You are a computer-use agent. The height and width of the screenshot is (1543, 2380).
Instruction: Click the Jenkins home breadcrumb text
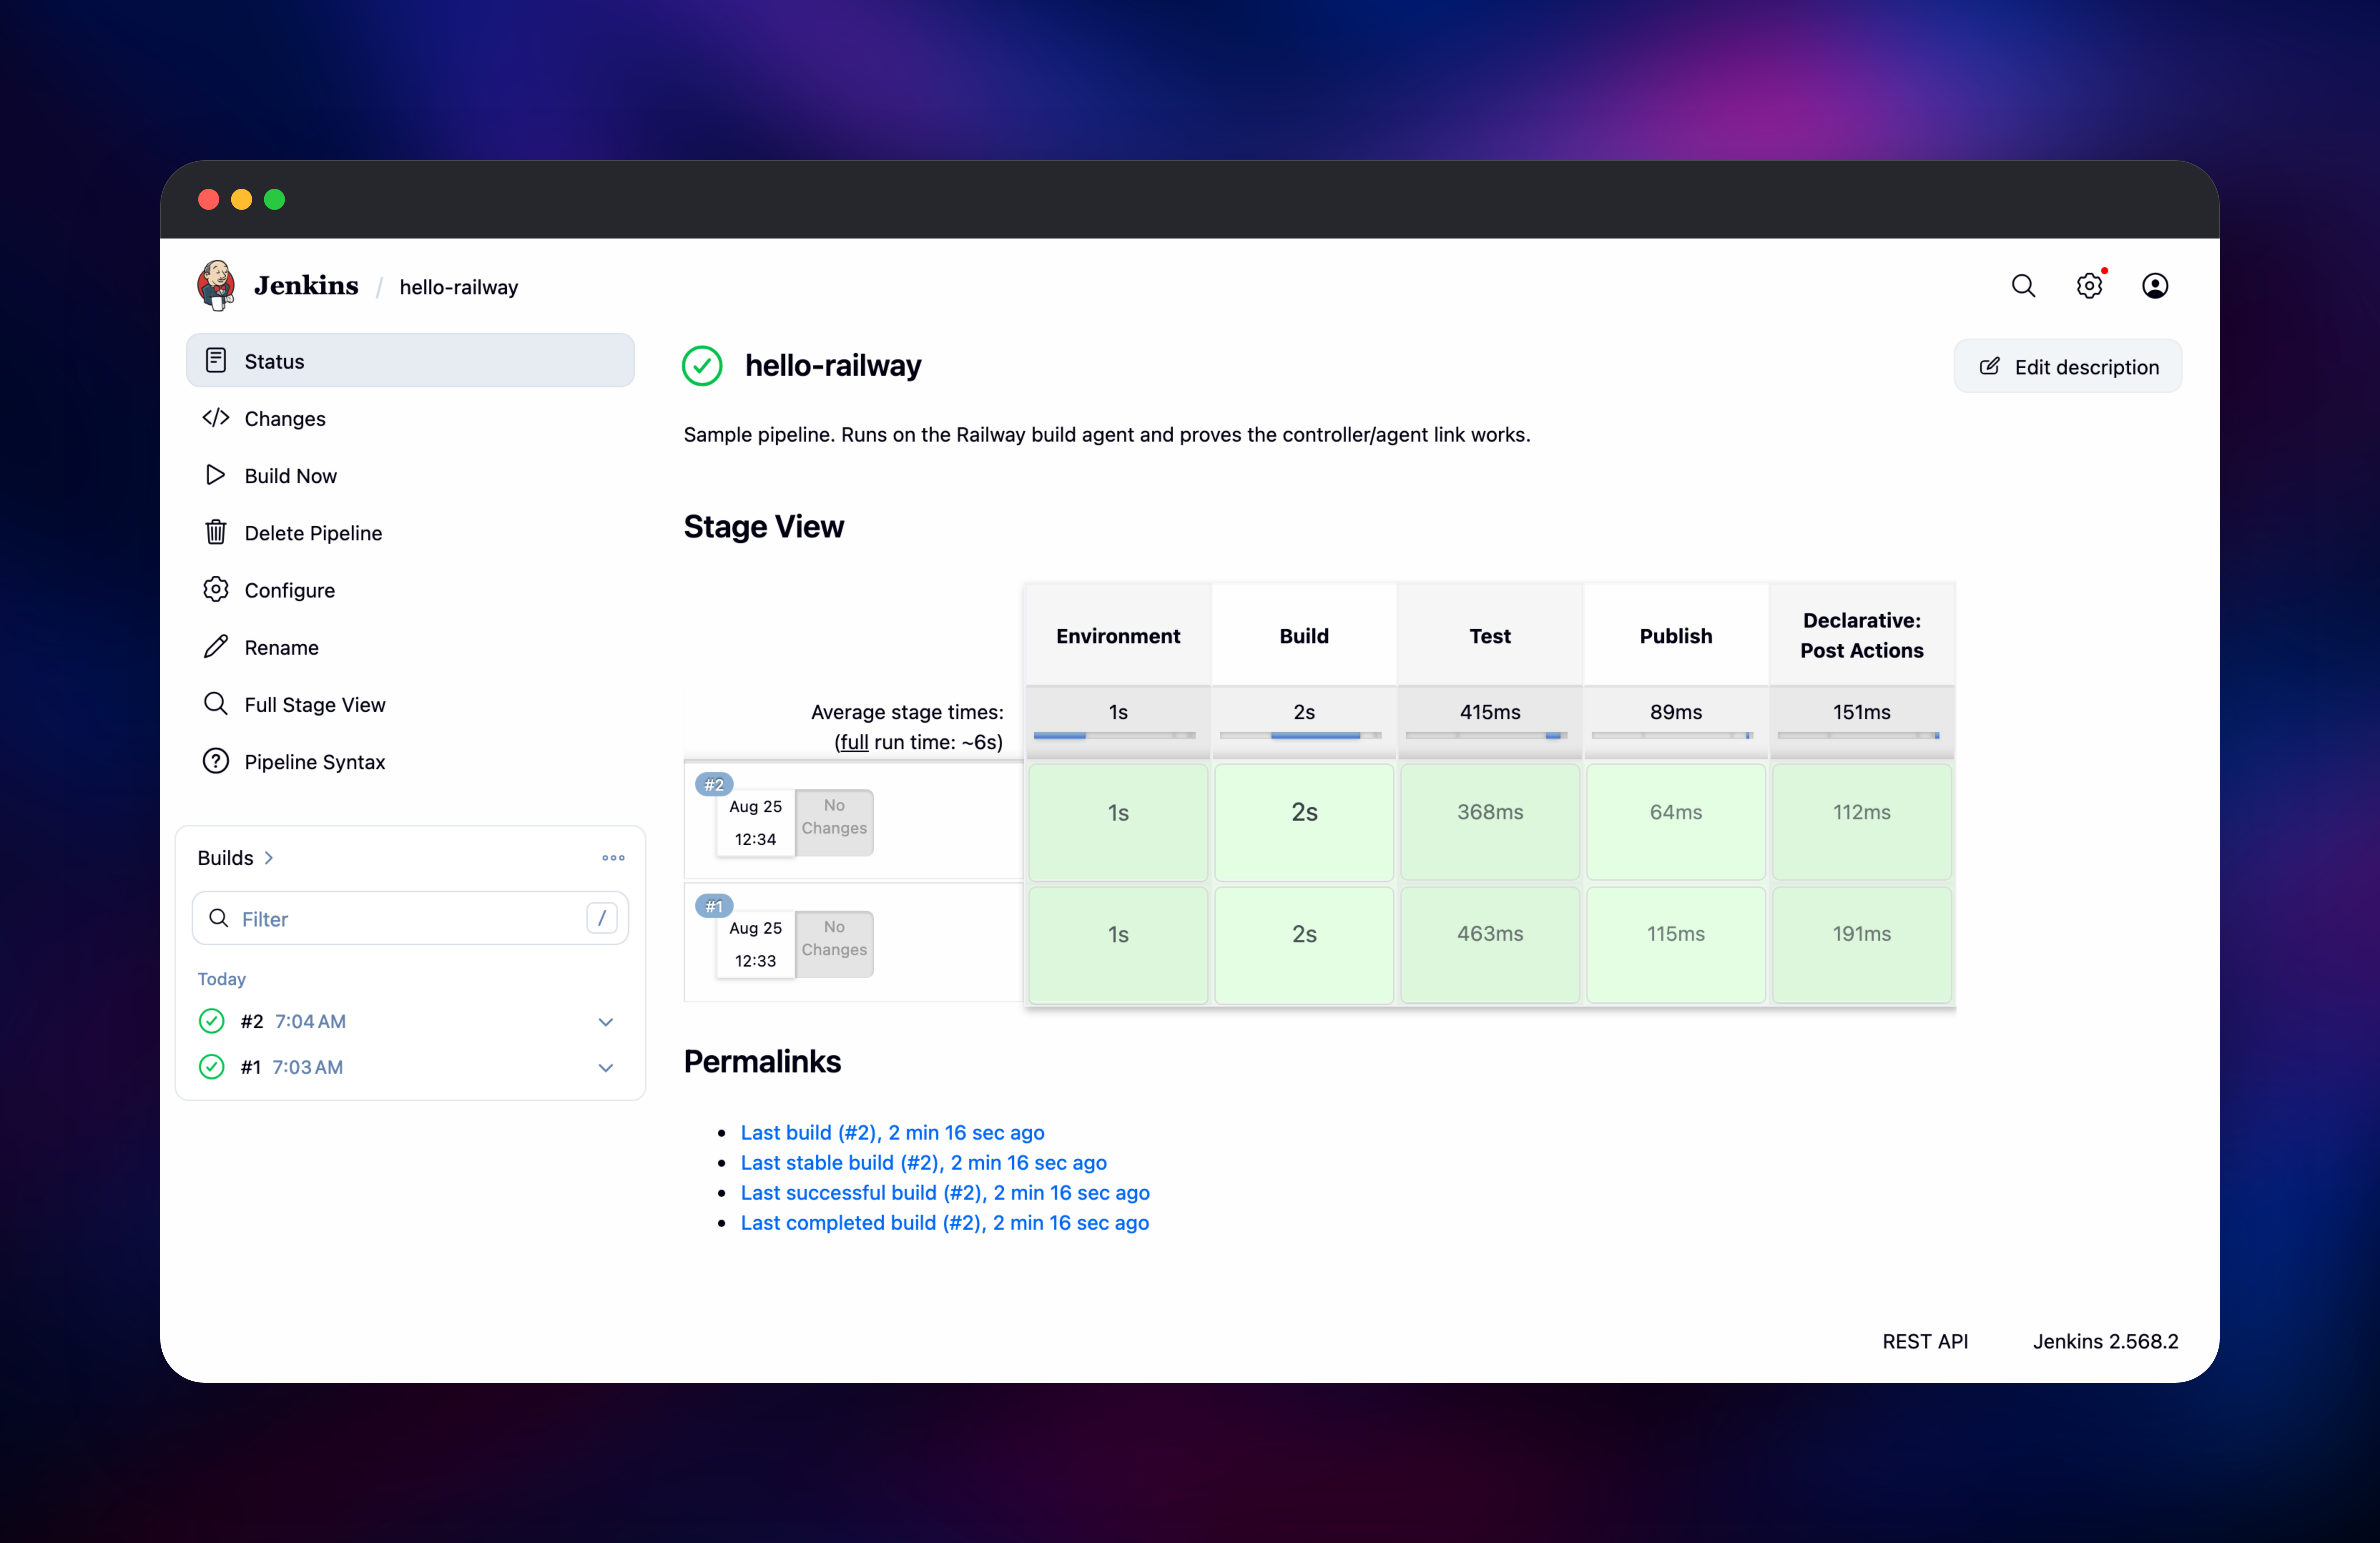point(306,286)
